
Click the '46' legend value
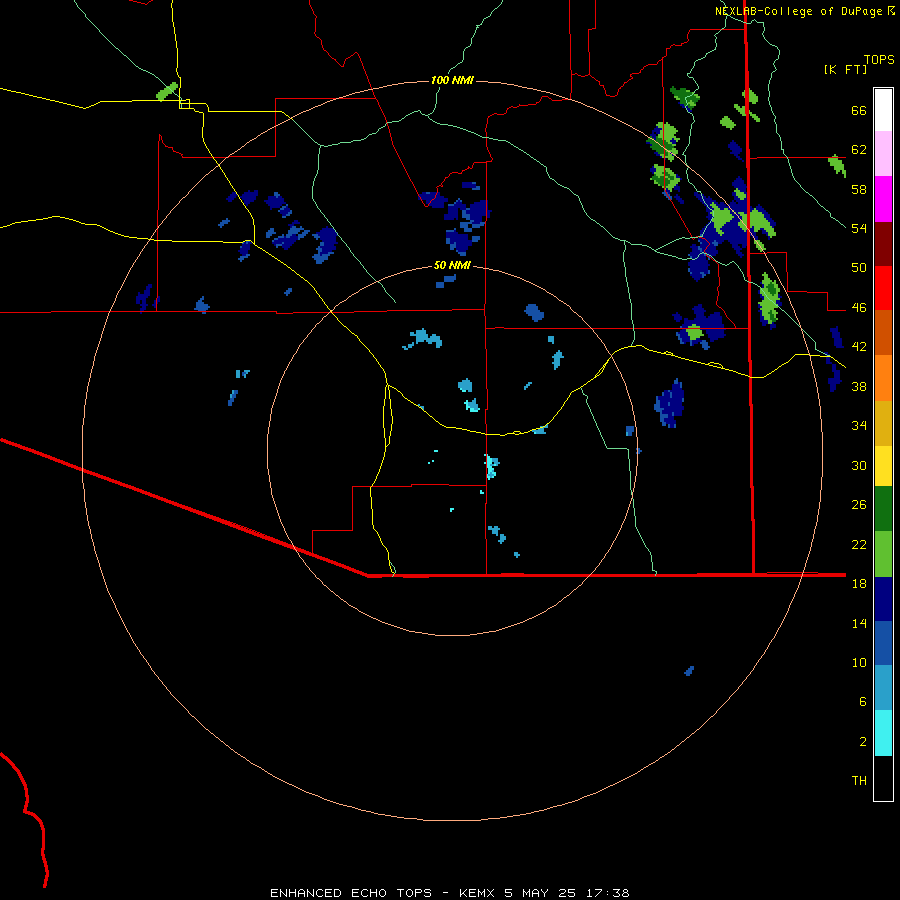pos(859,308)
